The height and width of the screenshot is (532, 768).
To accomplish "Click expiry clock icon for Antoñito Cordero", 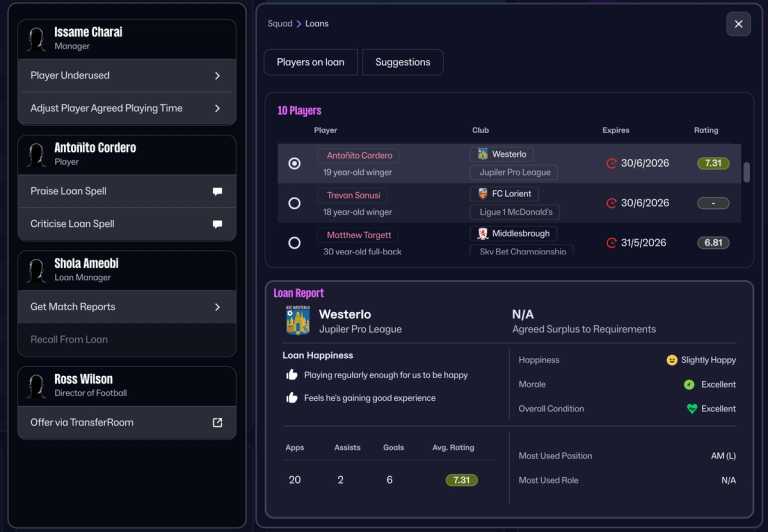I will [611, 163].
